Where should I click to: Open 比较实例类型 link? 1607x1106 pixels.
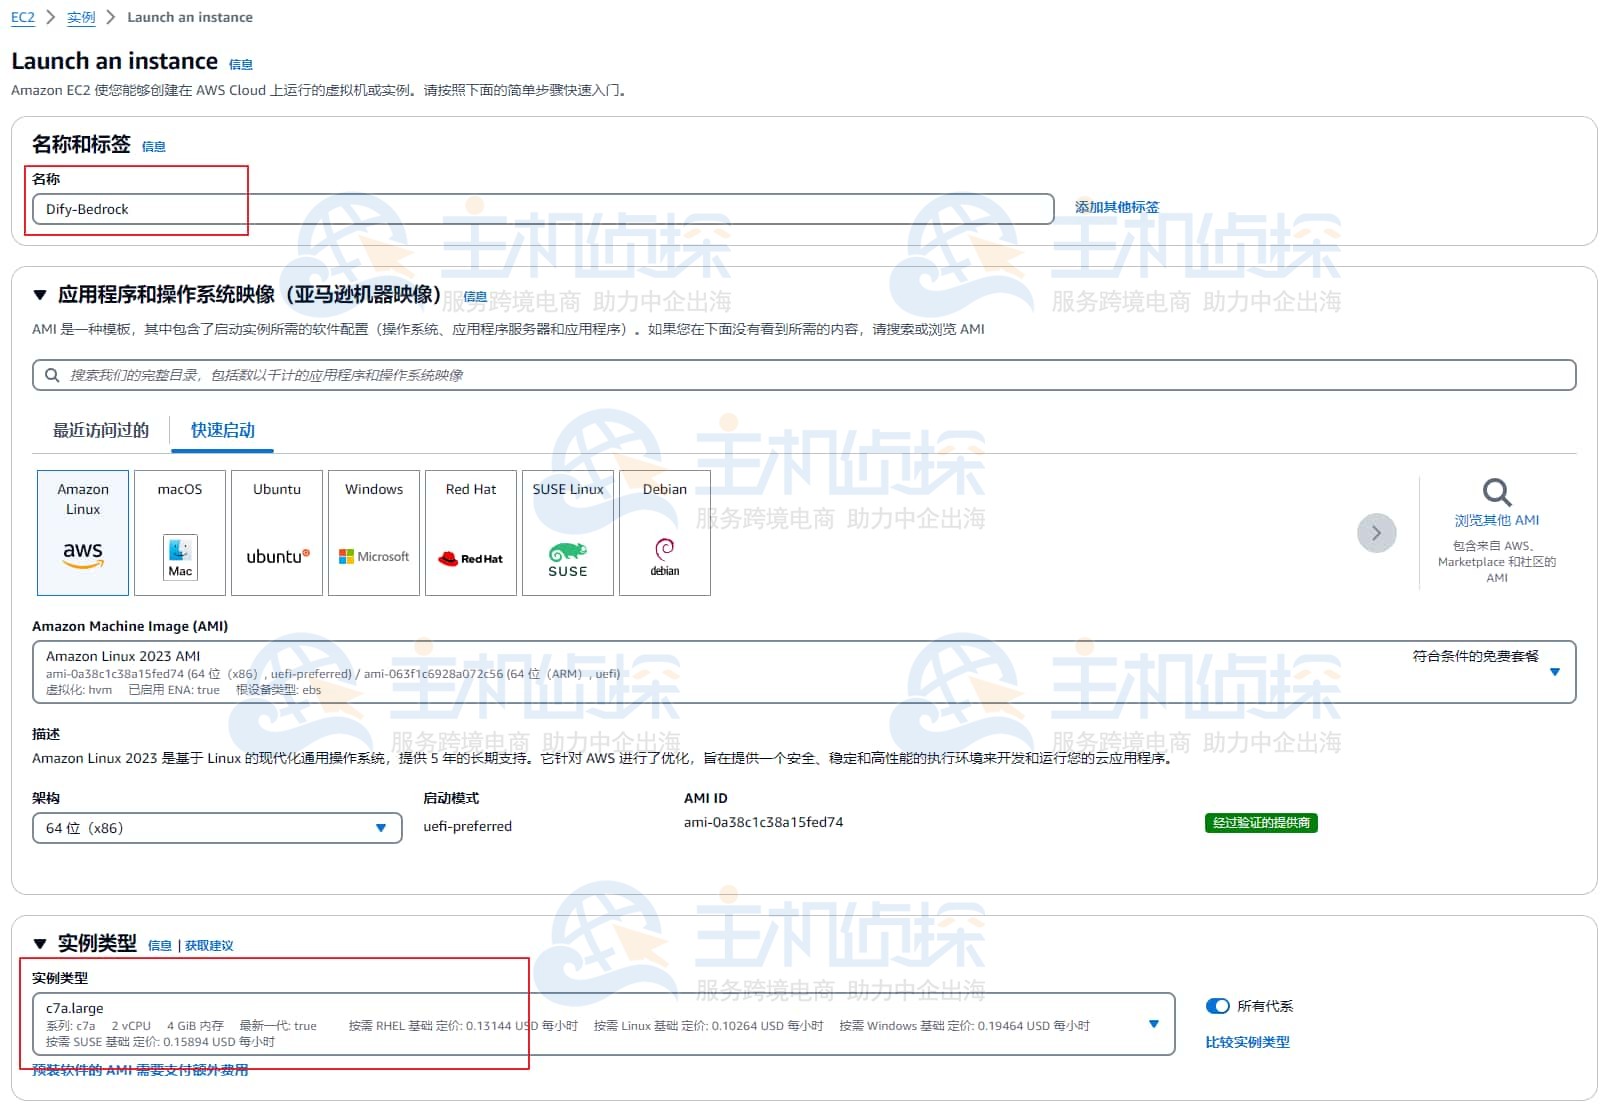coord(1247,1042)
